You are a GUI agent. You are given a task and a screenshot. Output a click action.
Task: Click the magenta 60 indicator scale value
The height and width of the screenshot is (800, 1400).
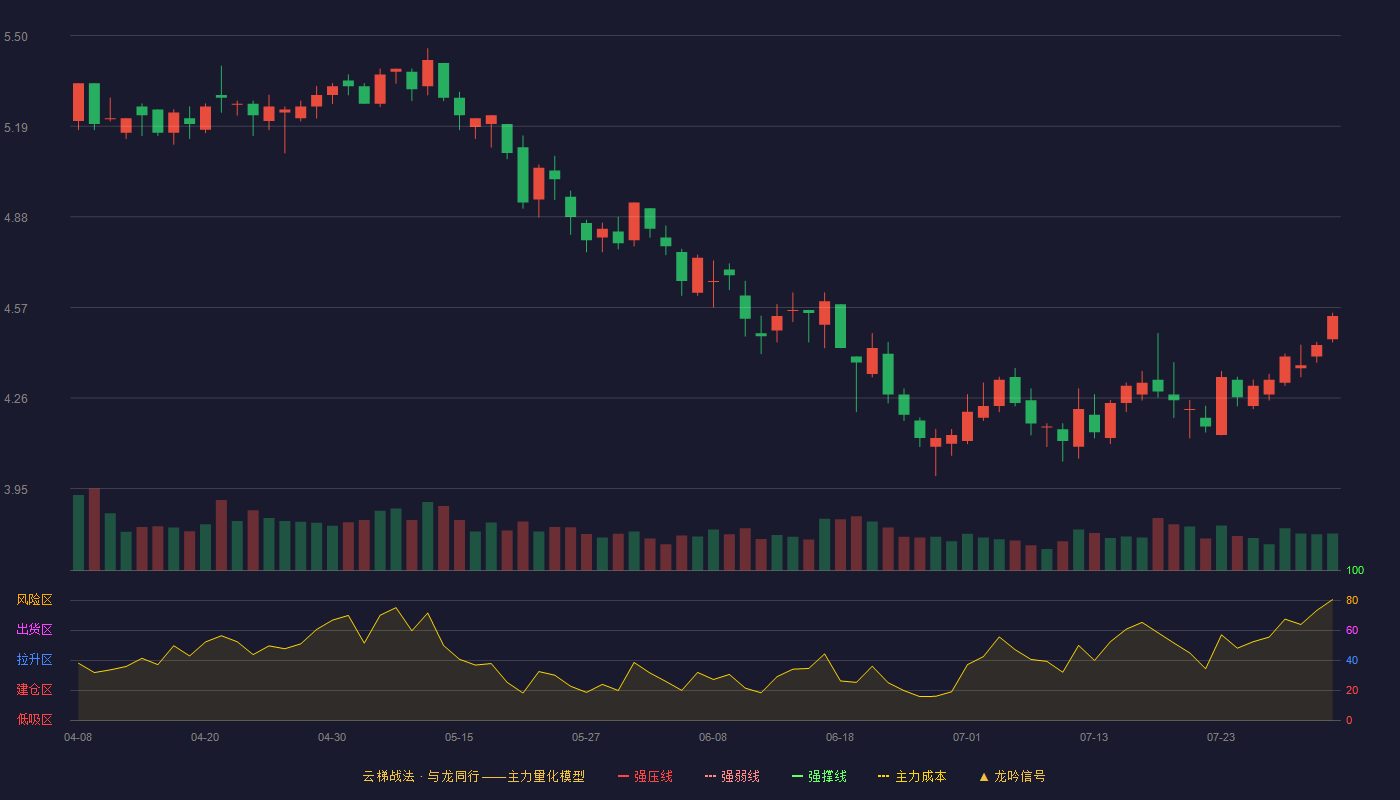[x=1352, y=630]
